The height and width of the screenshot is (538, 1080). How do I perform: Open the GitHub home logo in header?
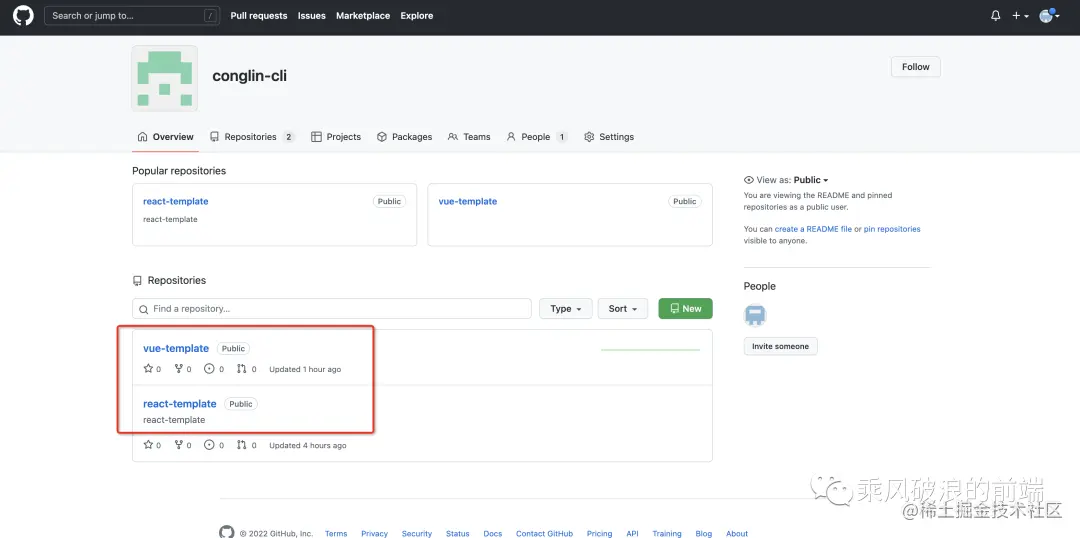click(x=23, y=16)
